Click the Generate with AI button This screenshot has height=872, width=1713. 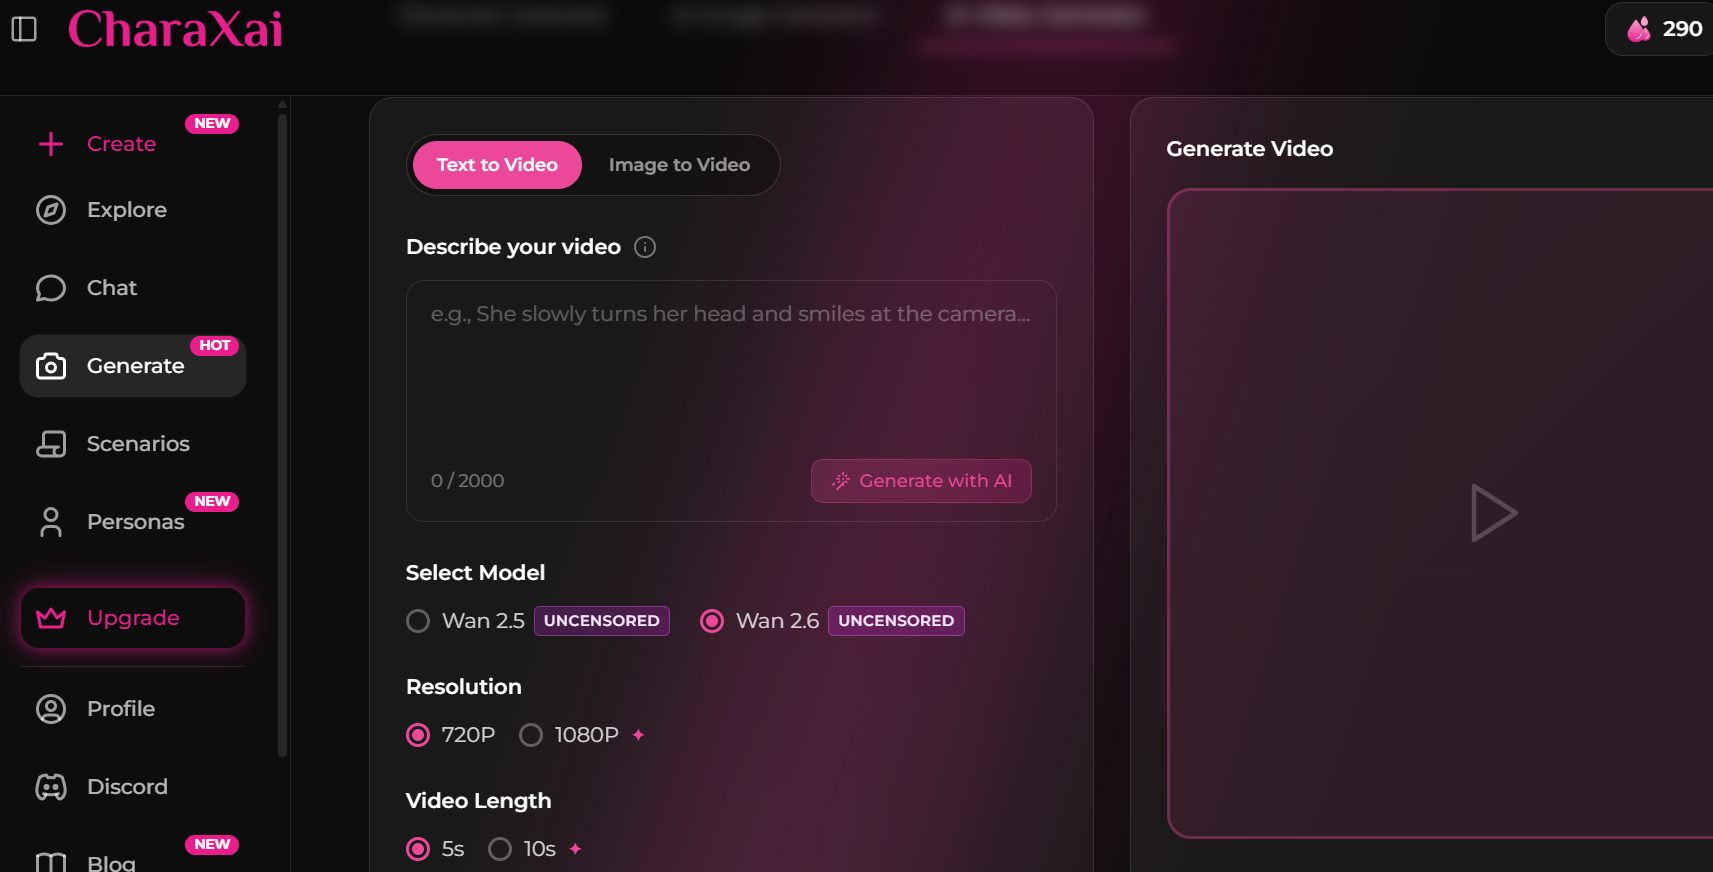pos(921,481)
